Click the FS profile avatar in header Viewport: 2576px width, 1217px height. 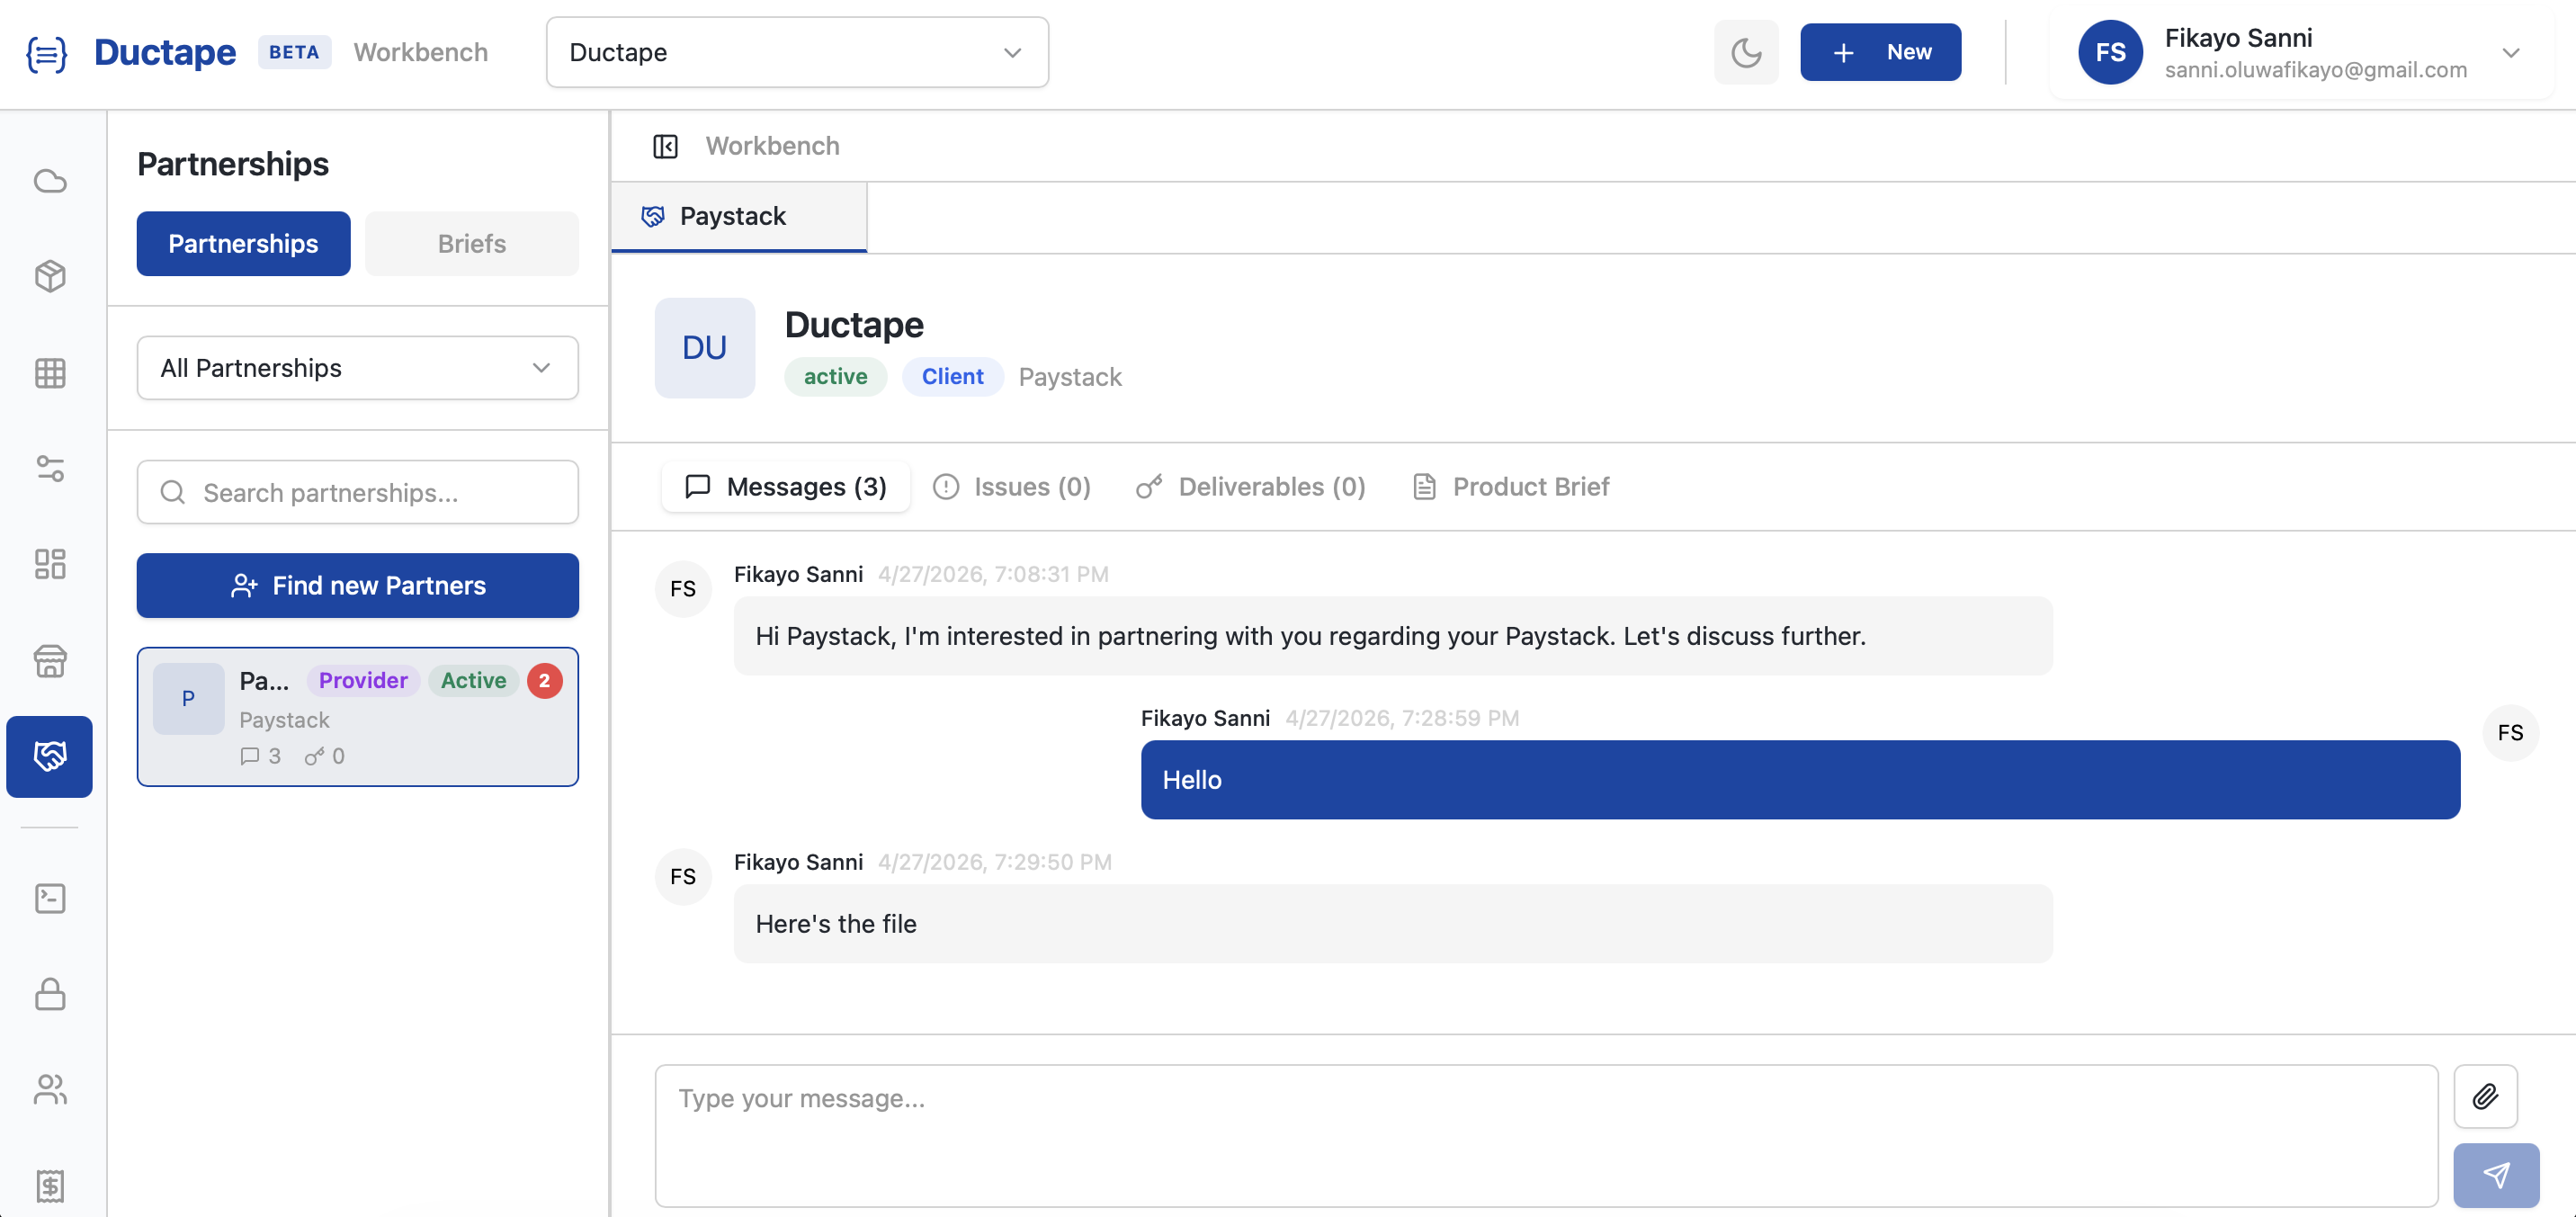[x=2110, y=52]
